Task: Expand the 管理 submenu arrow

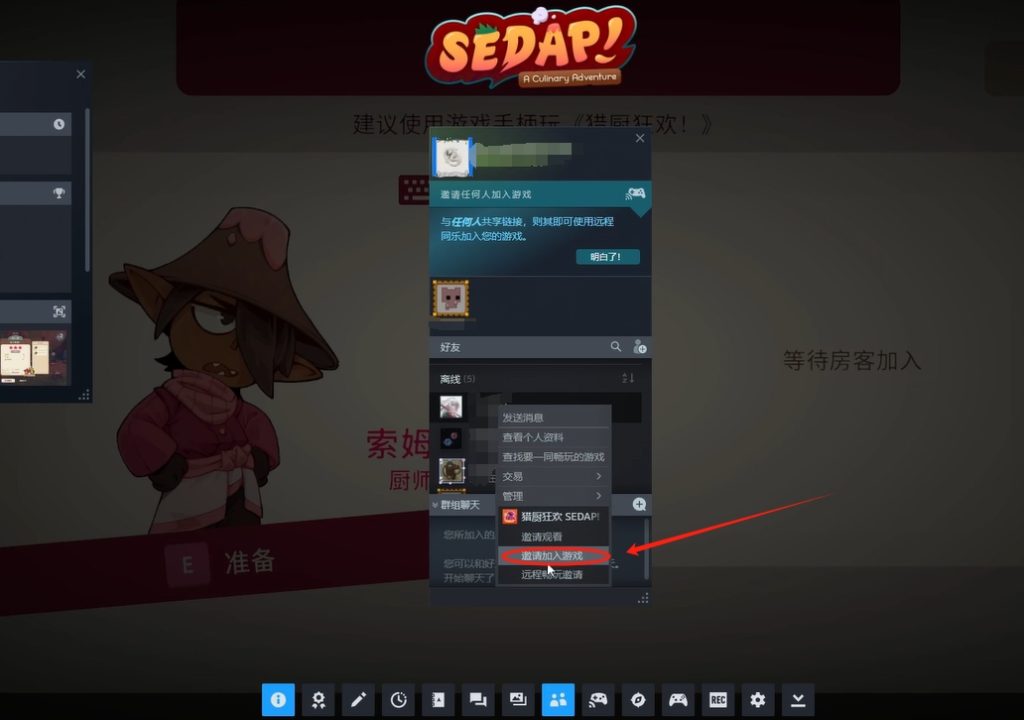Action: (598, 495)
